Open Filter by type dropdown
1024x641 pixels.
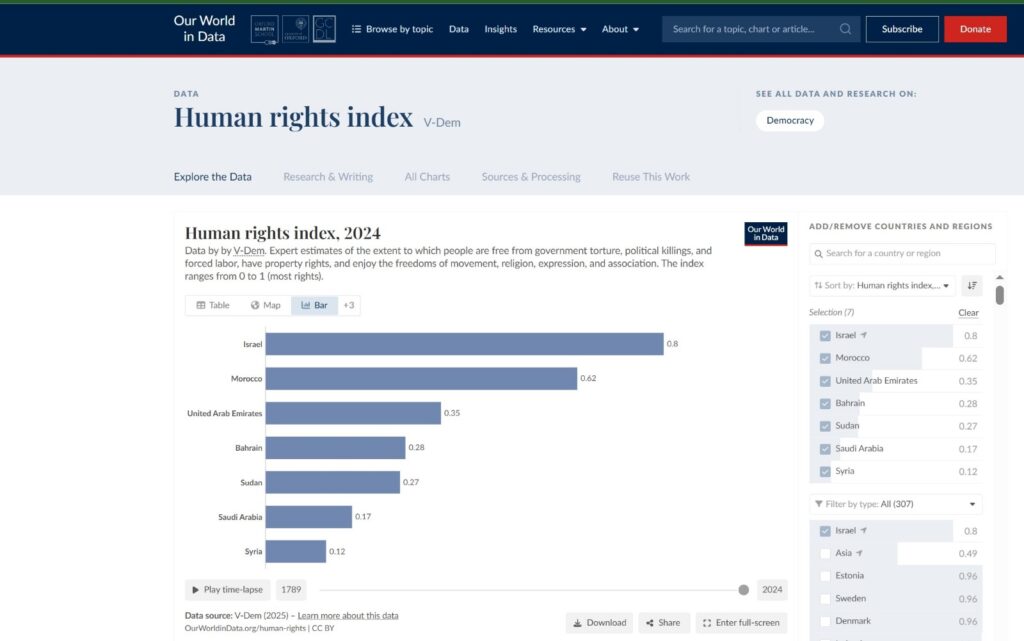tap(895, 504)
